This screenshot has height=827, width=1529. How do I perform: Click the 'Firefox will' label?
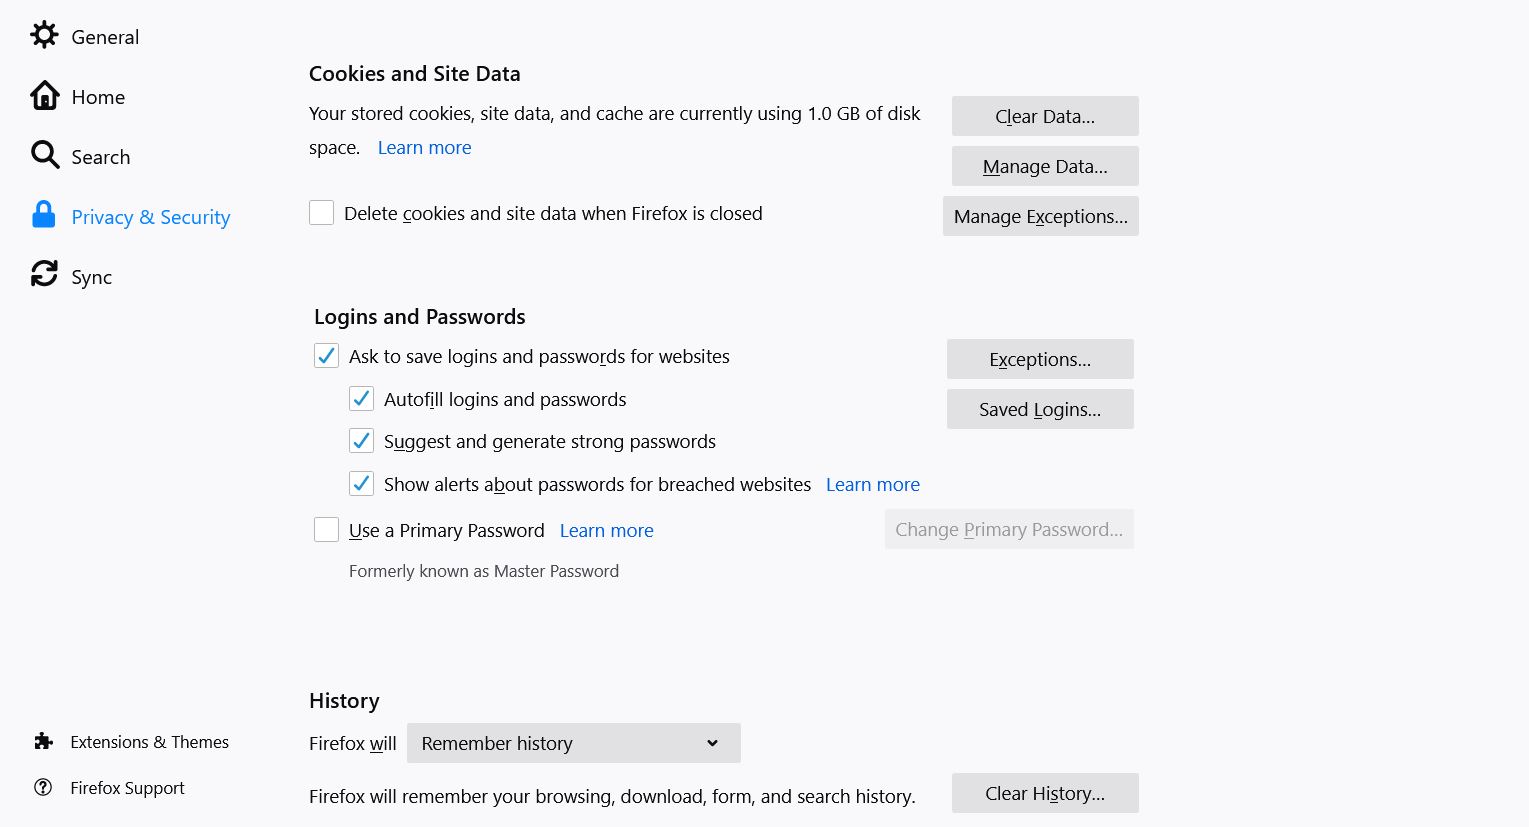point(353,744)
